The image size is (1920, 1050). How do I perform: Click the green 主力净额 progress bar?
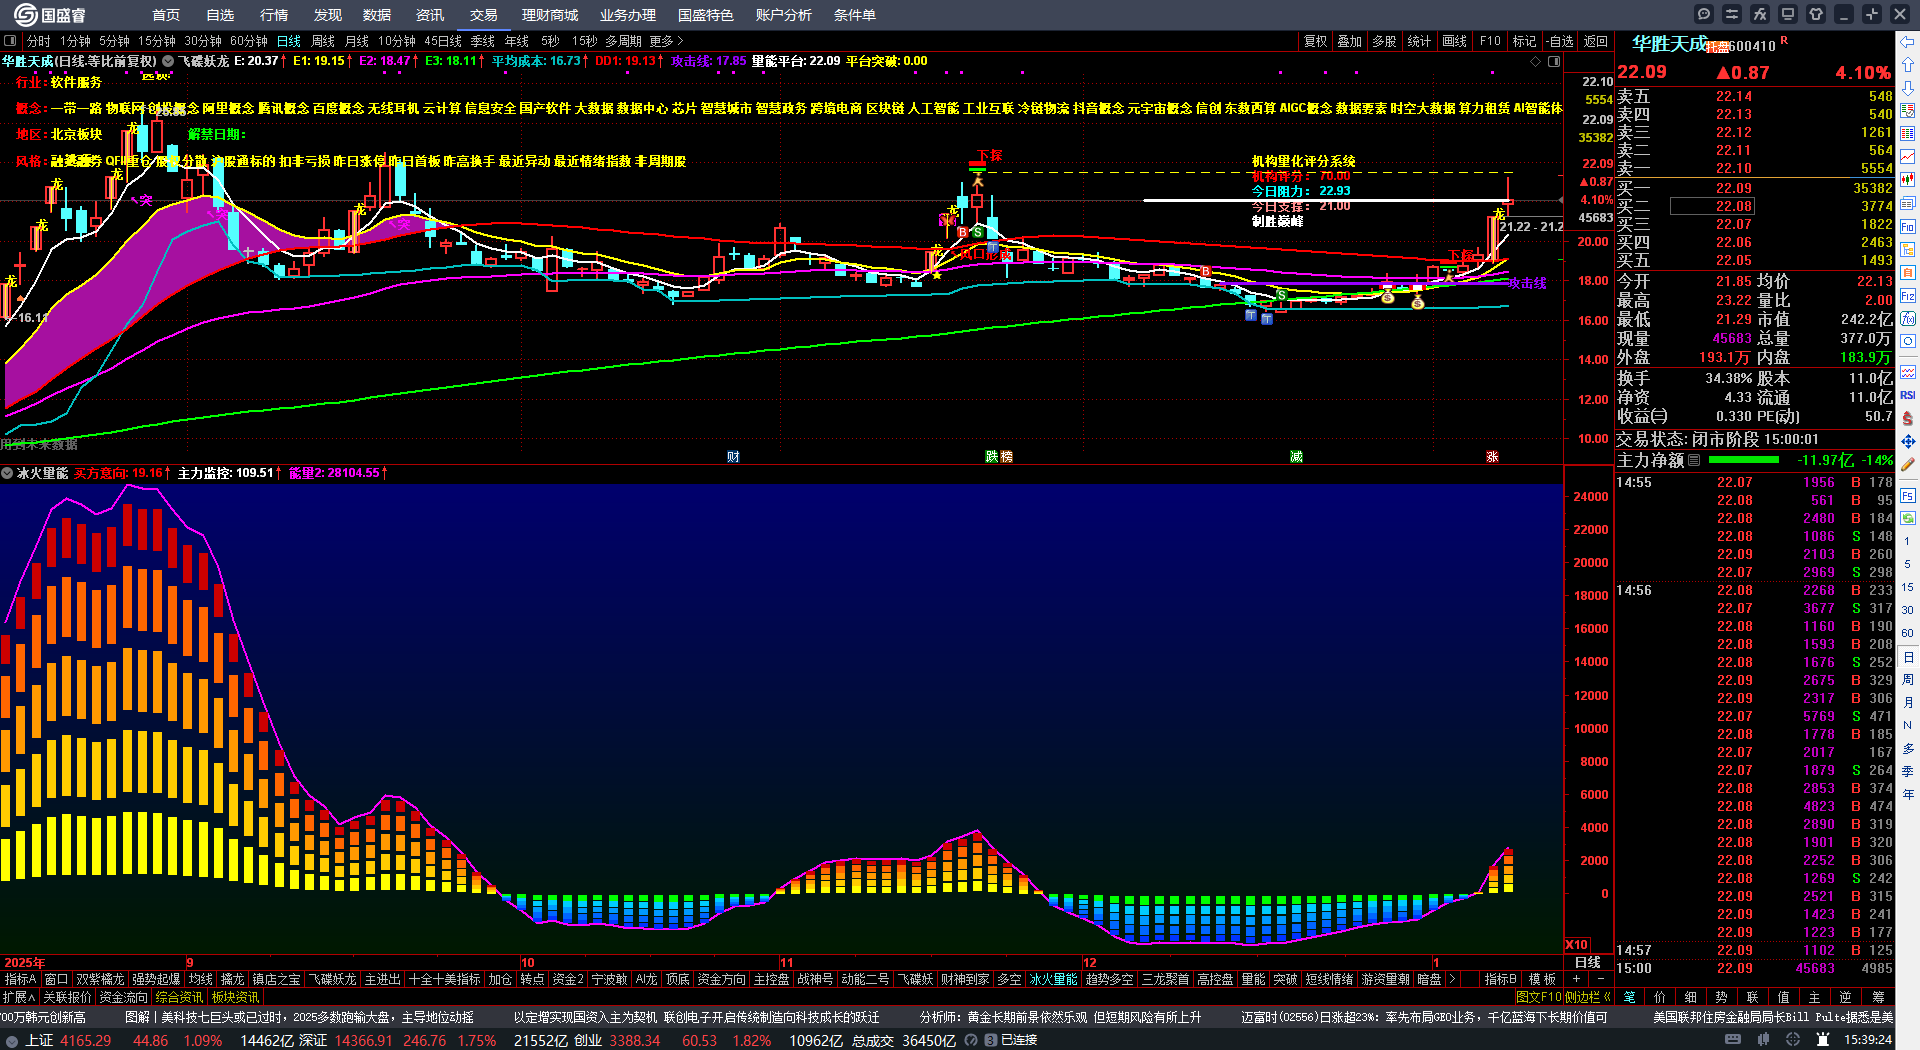coord(1744,460)
